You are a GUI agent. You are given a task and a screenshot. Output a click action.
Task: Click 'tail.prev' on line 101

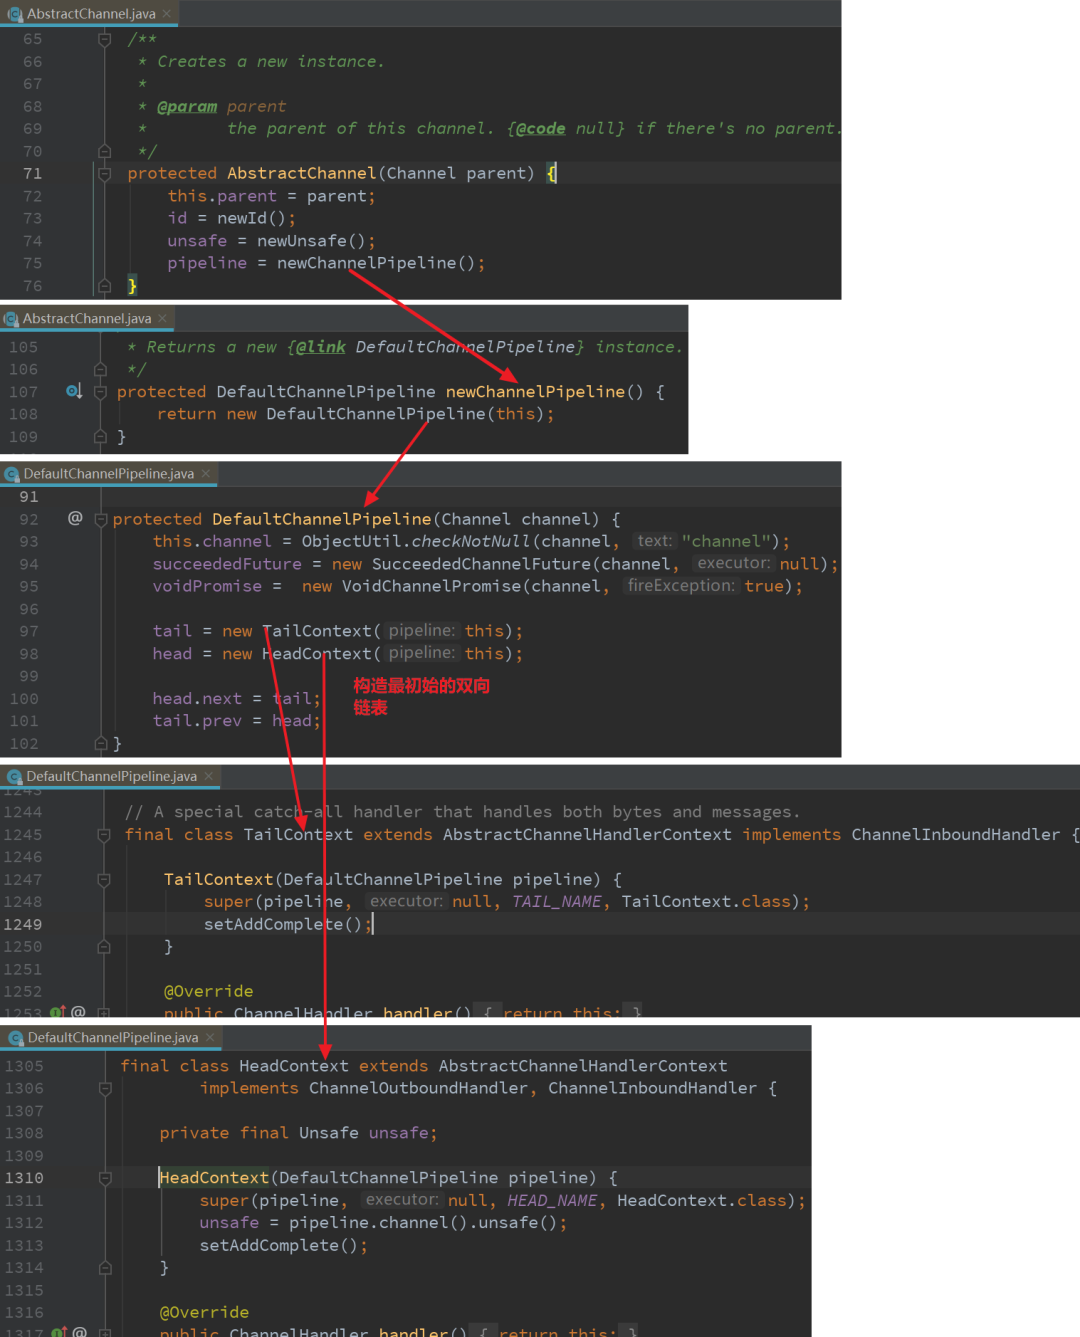coord(197,721)
